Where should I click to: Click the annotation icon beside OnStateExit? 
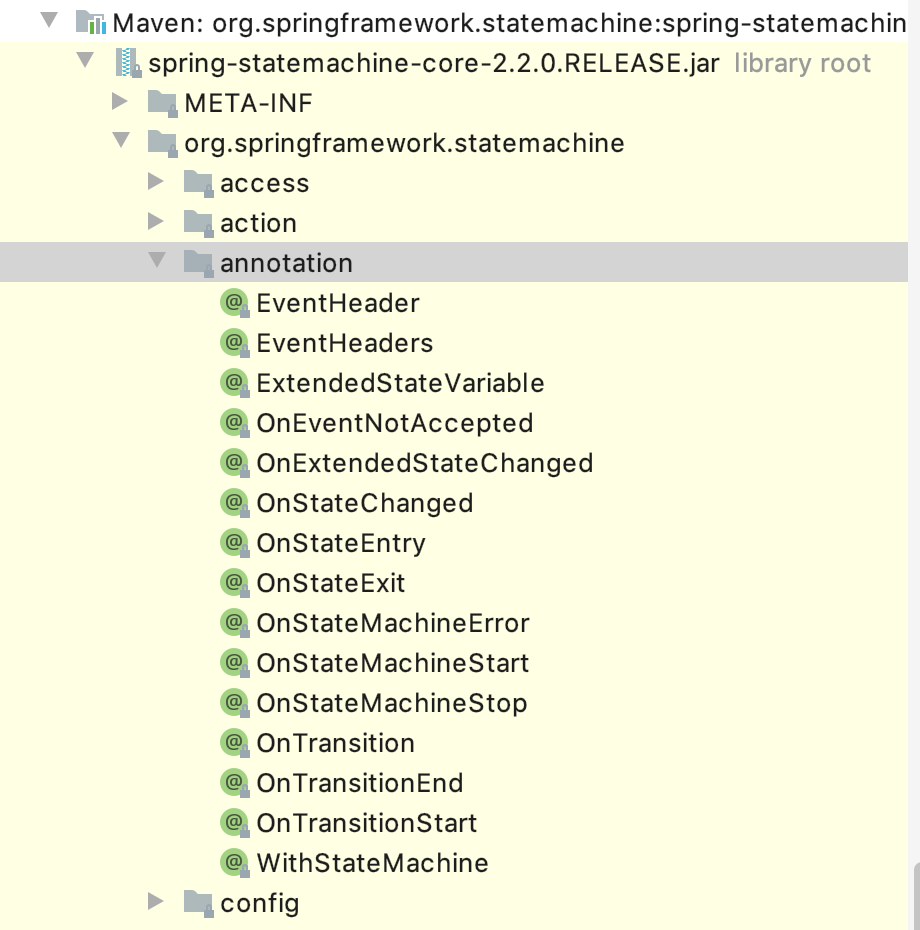235,583
